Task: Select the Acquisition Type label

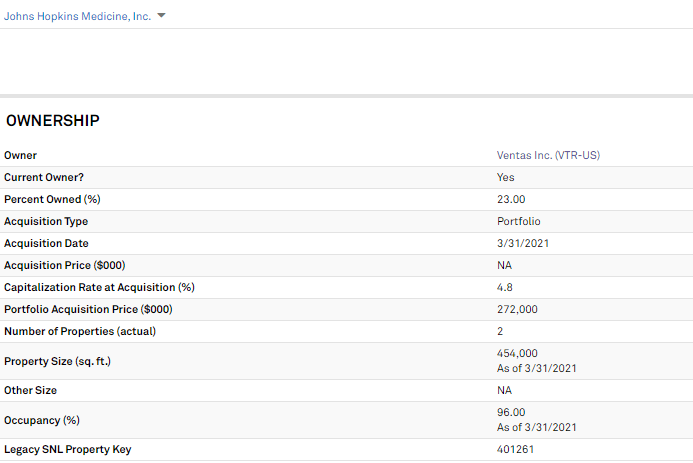Action: tap(46, 221)
